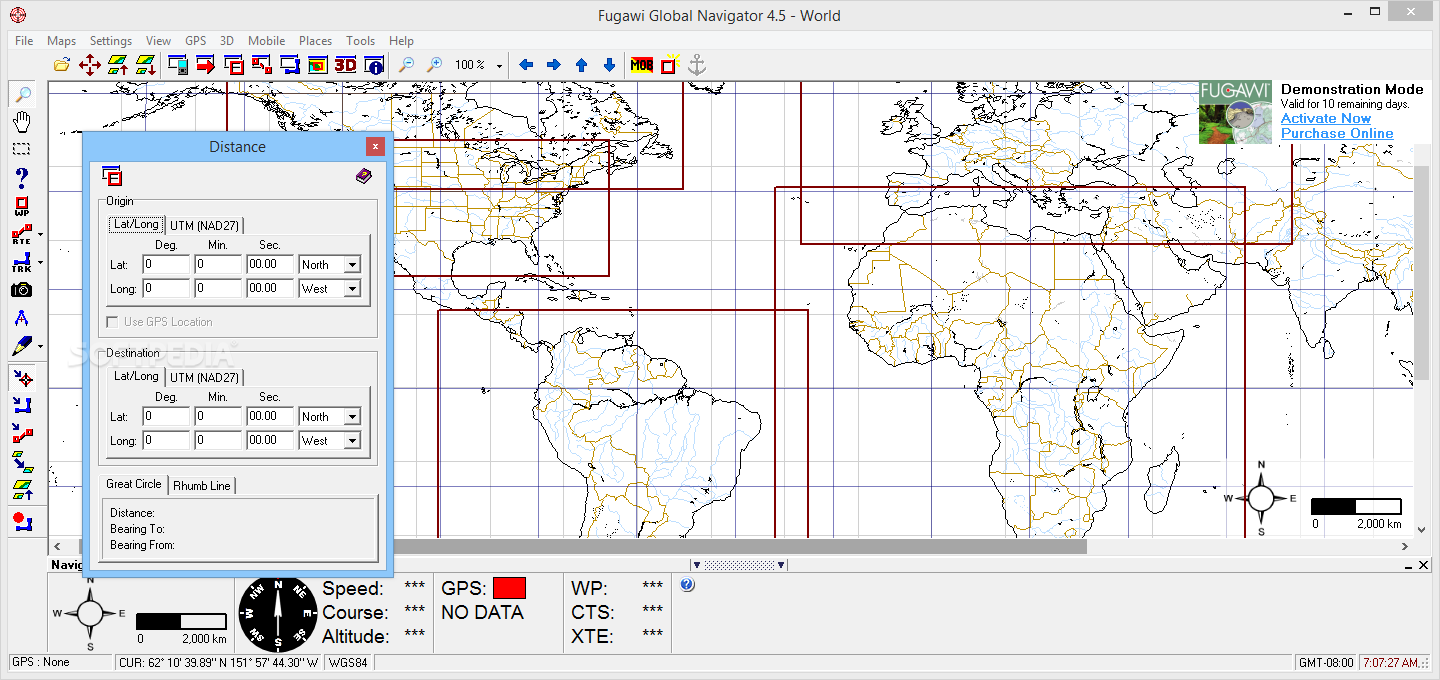Expand the RTE tool dropdown arrow

(40, 236)
